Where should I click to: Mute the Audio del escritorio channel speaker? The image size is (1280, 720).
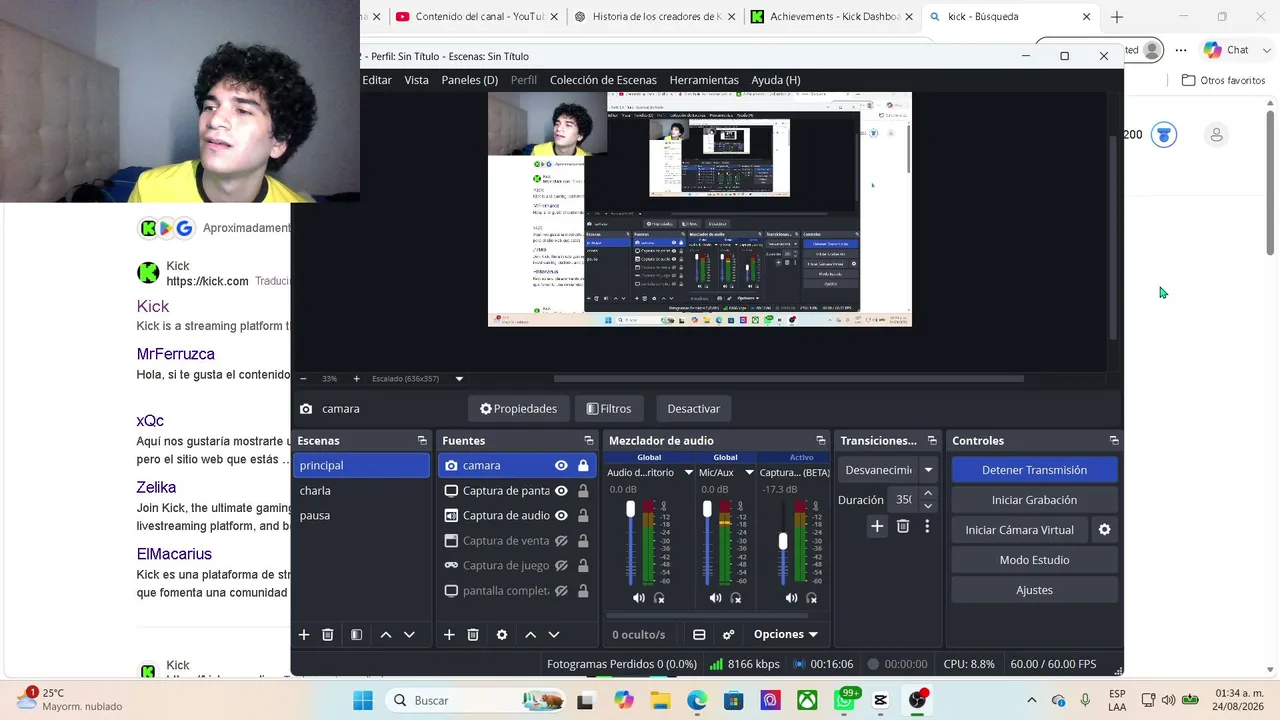pos(639,598)
